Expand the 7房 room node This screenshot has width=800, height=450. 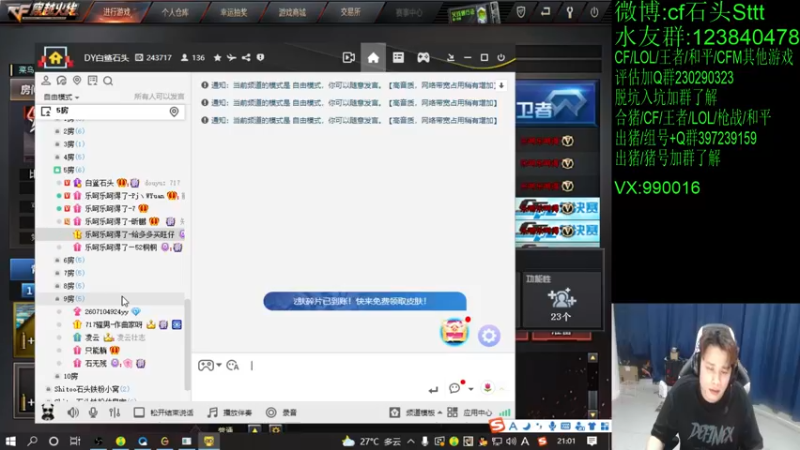point(58,273)
